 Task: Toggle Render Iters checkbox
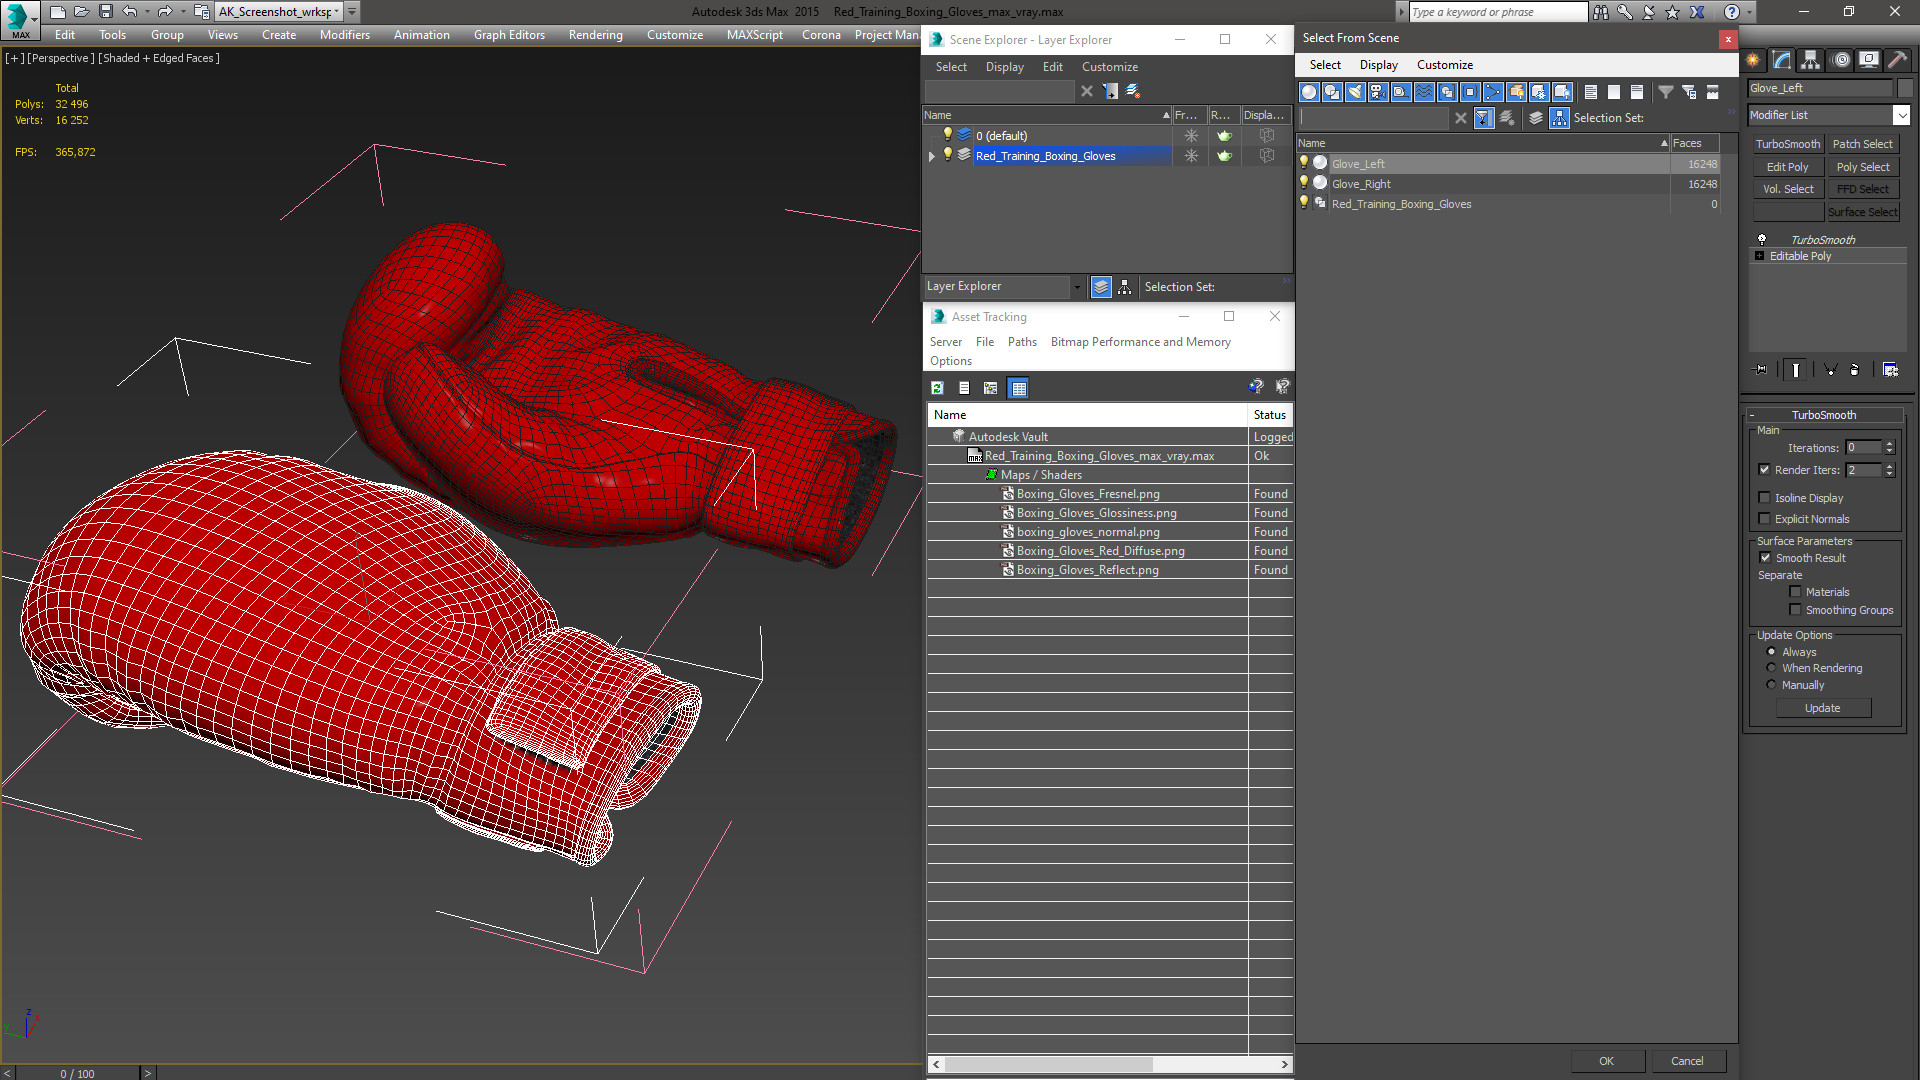pyautogui.click(x=1764, y=470)
